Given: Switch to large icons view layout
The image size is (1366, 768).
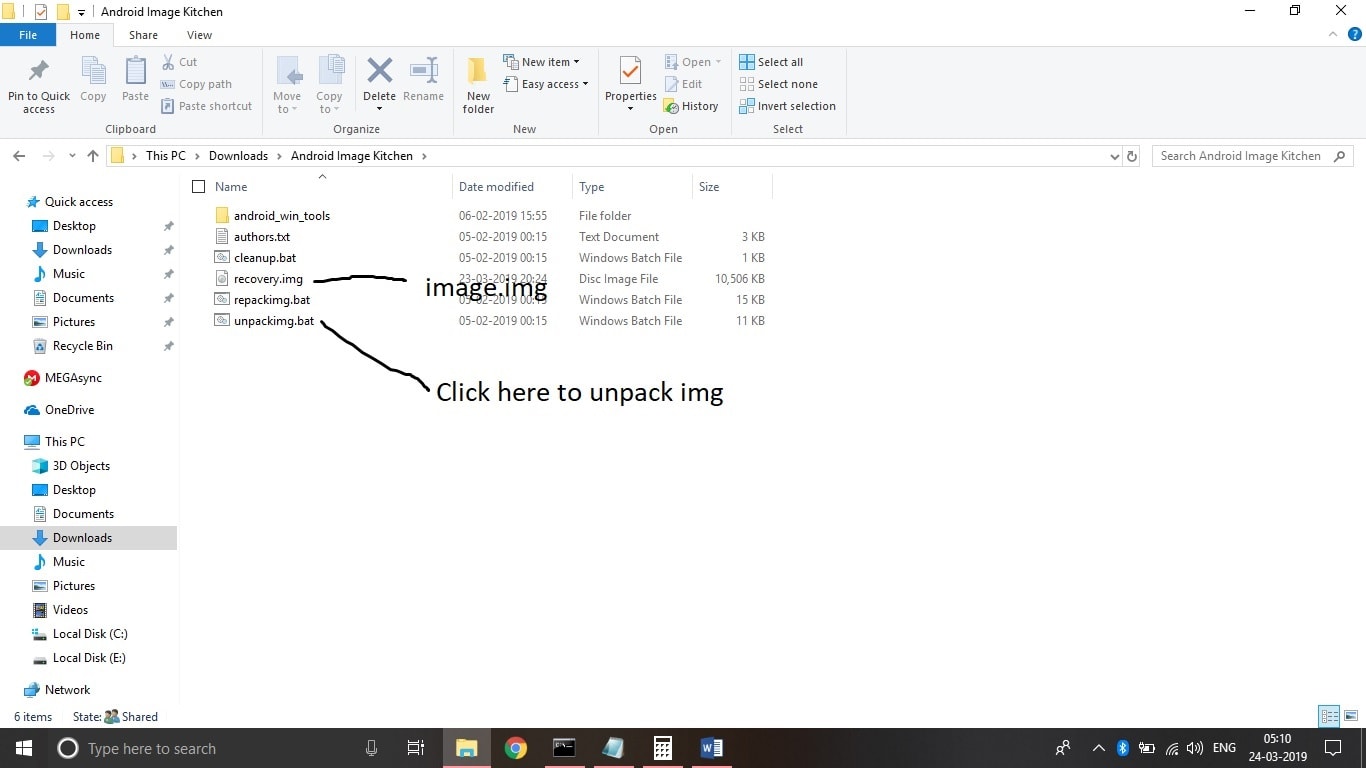Looking at the screenshot, I should pyautogui.click(x=1350, y=716).
